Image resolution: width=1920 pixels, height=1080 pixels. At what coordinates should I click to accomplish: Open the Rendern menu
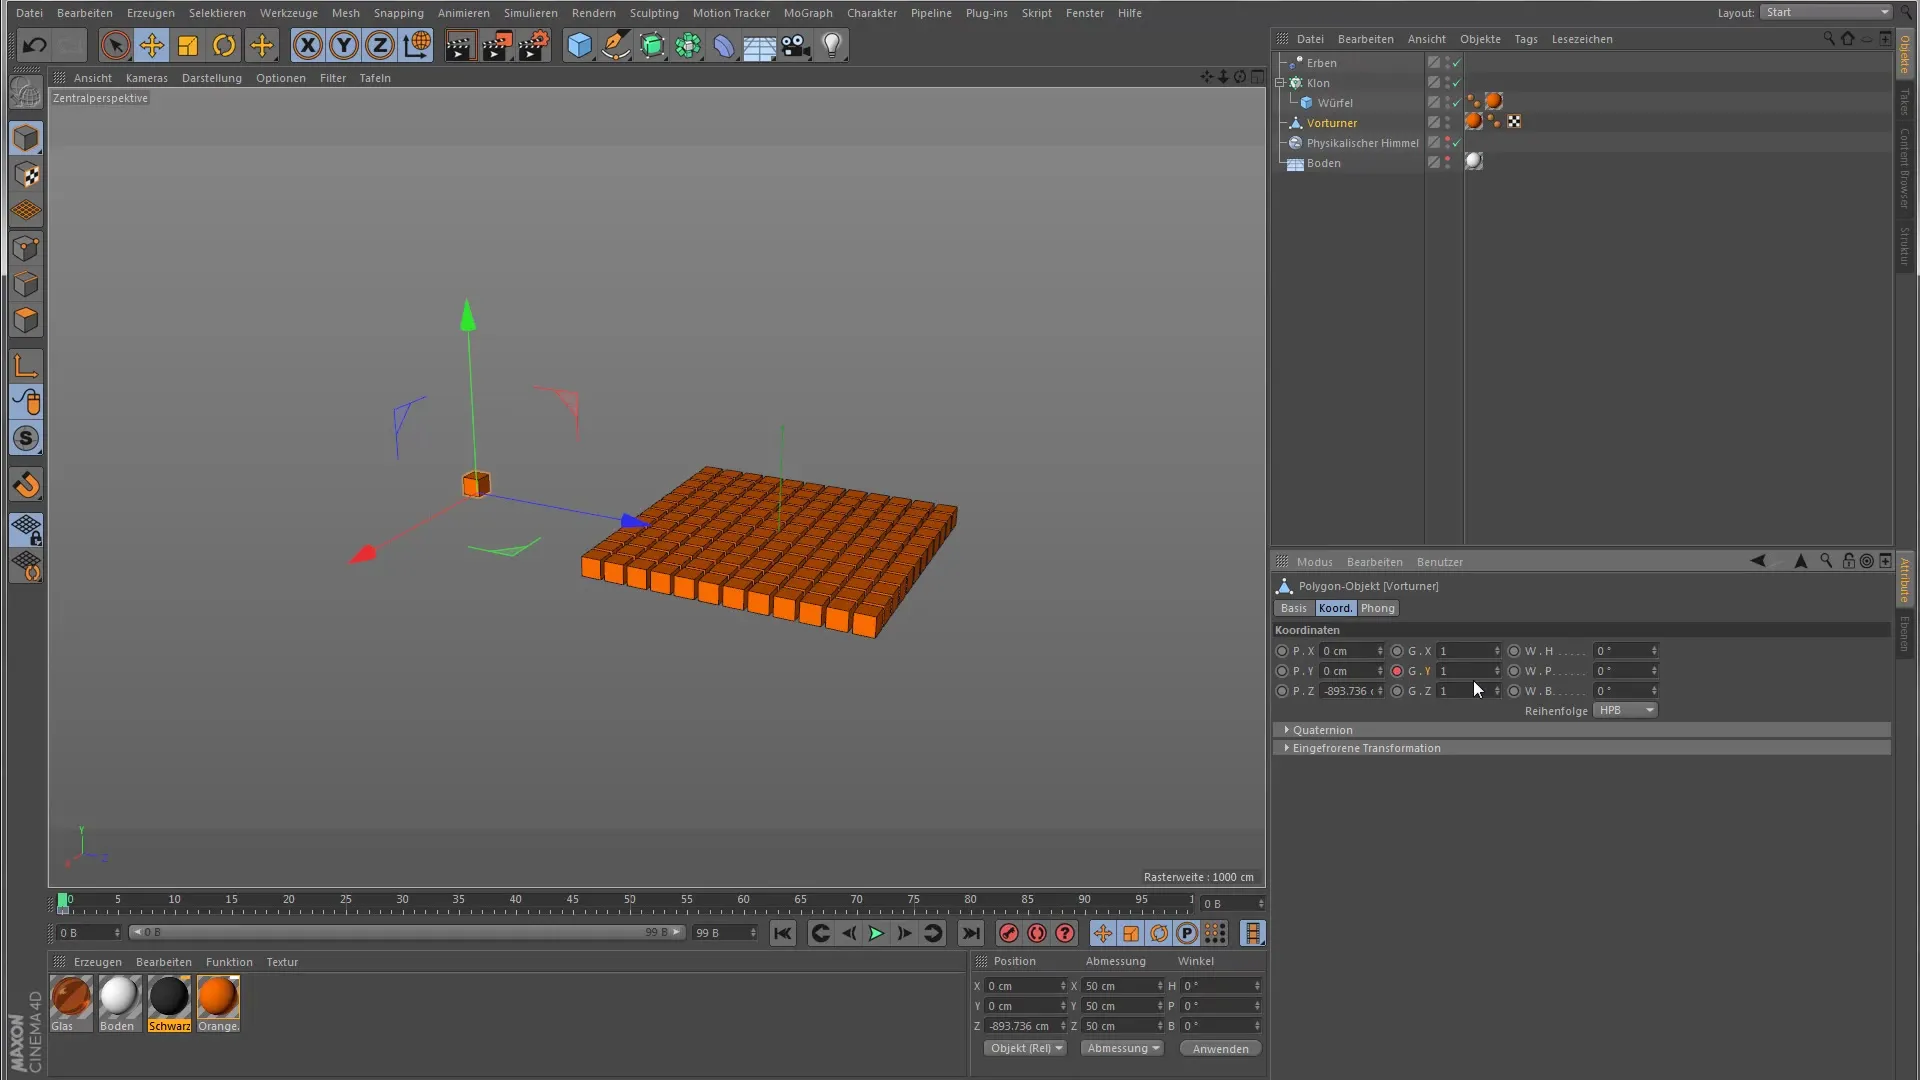coord(594,13)
